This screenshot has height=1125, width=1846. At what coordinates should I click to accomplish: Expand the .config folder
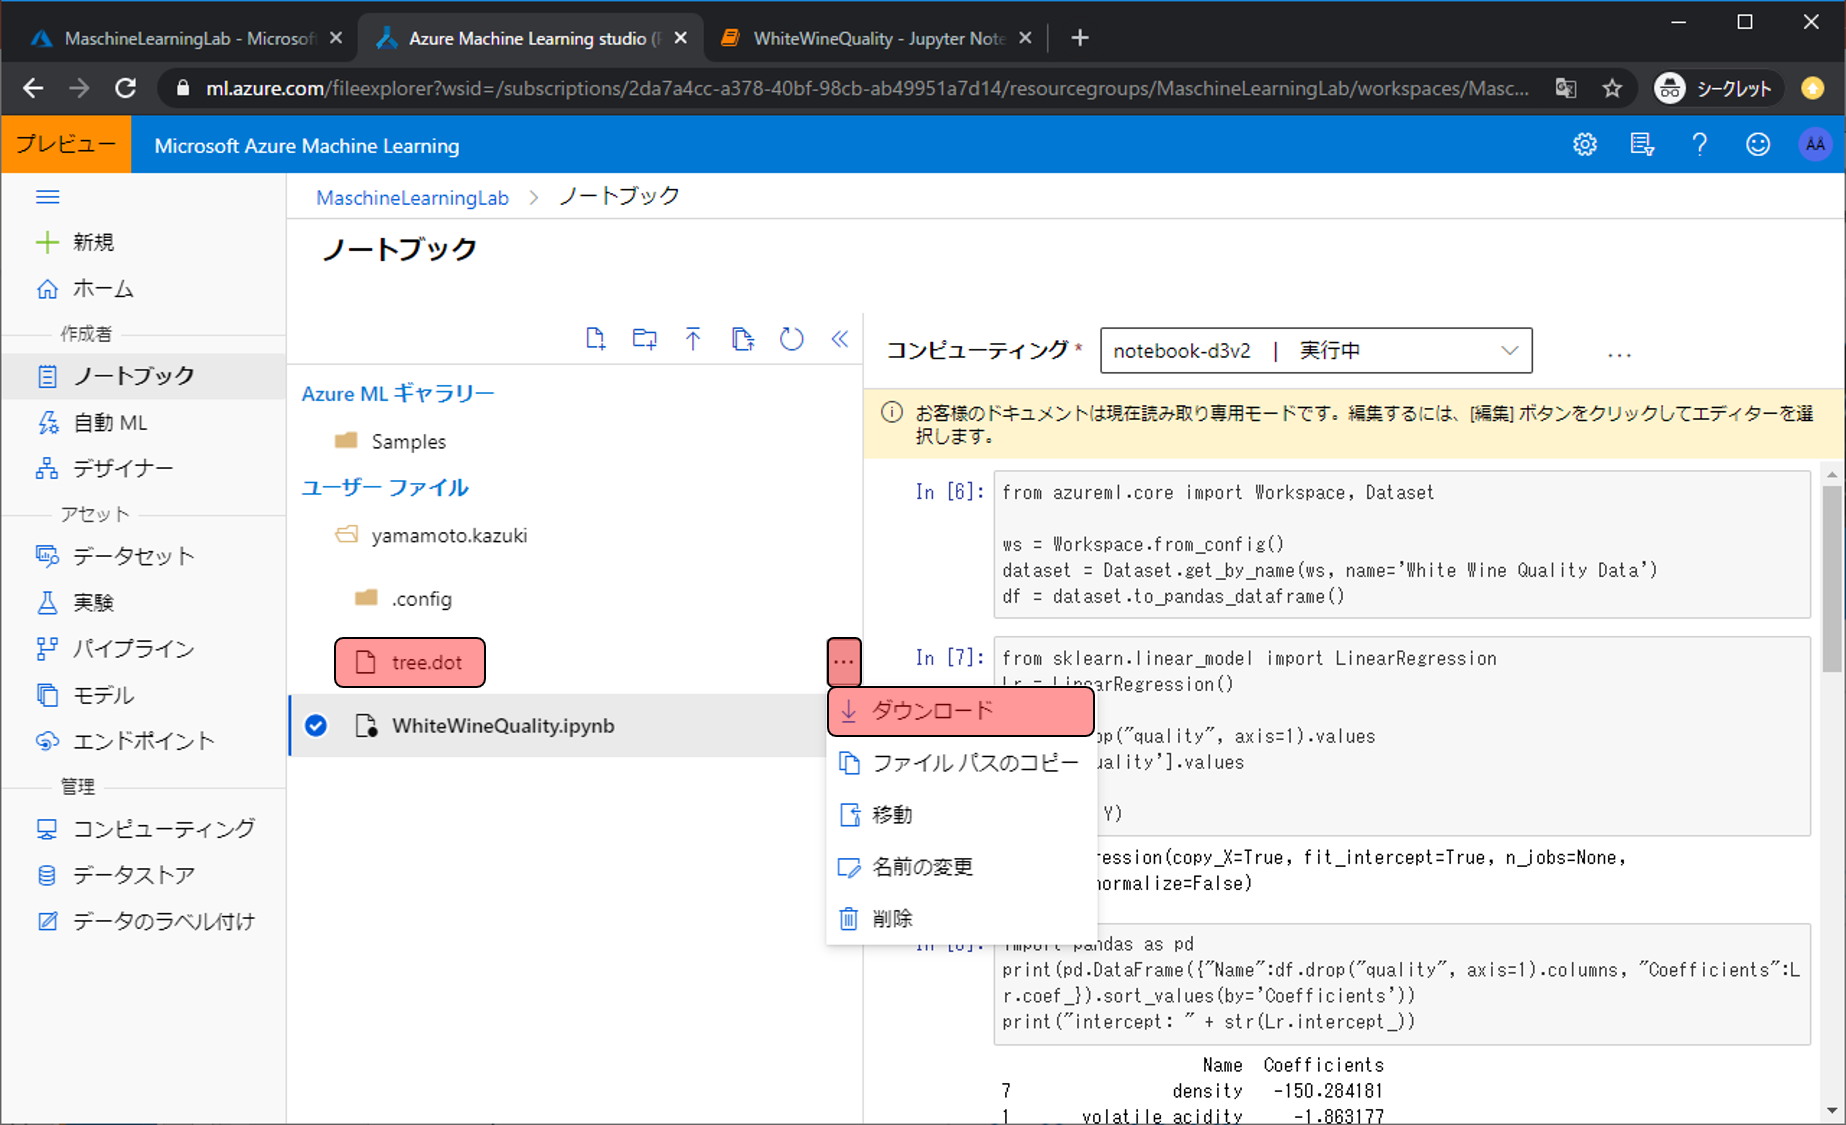(x=421, y=599)
